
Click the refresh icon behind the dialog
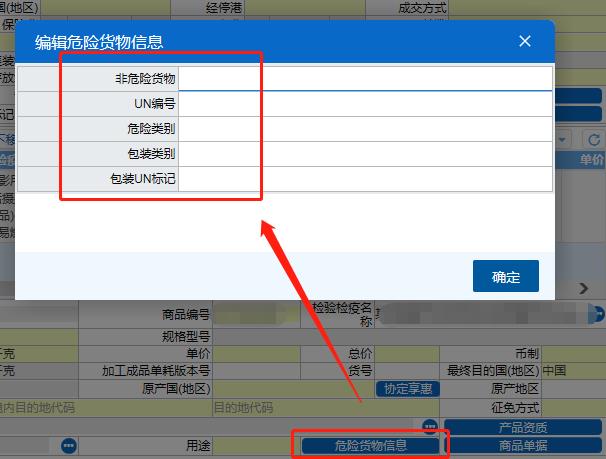pyautogui.click(x=595, y=139)
